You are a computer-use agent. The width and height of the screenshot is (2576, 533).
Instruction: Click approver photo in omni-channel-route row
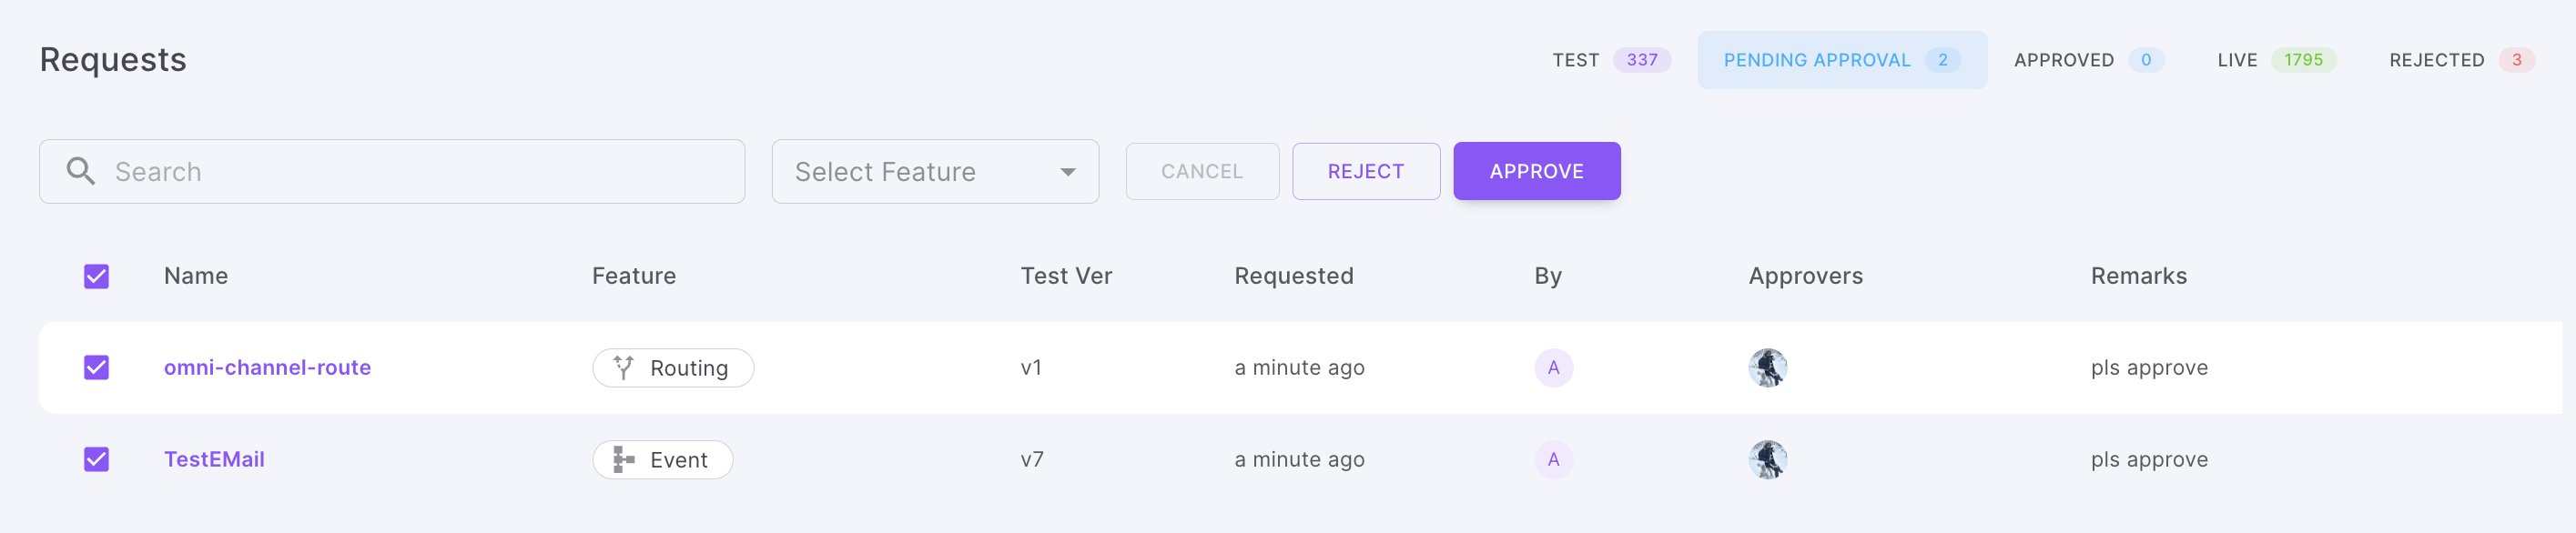point(1767,368)
